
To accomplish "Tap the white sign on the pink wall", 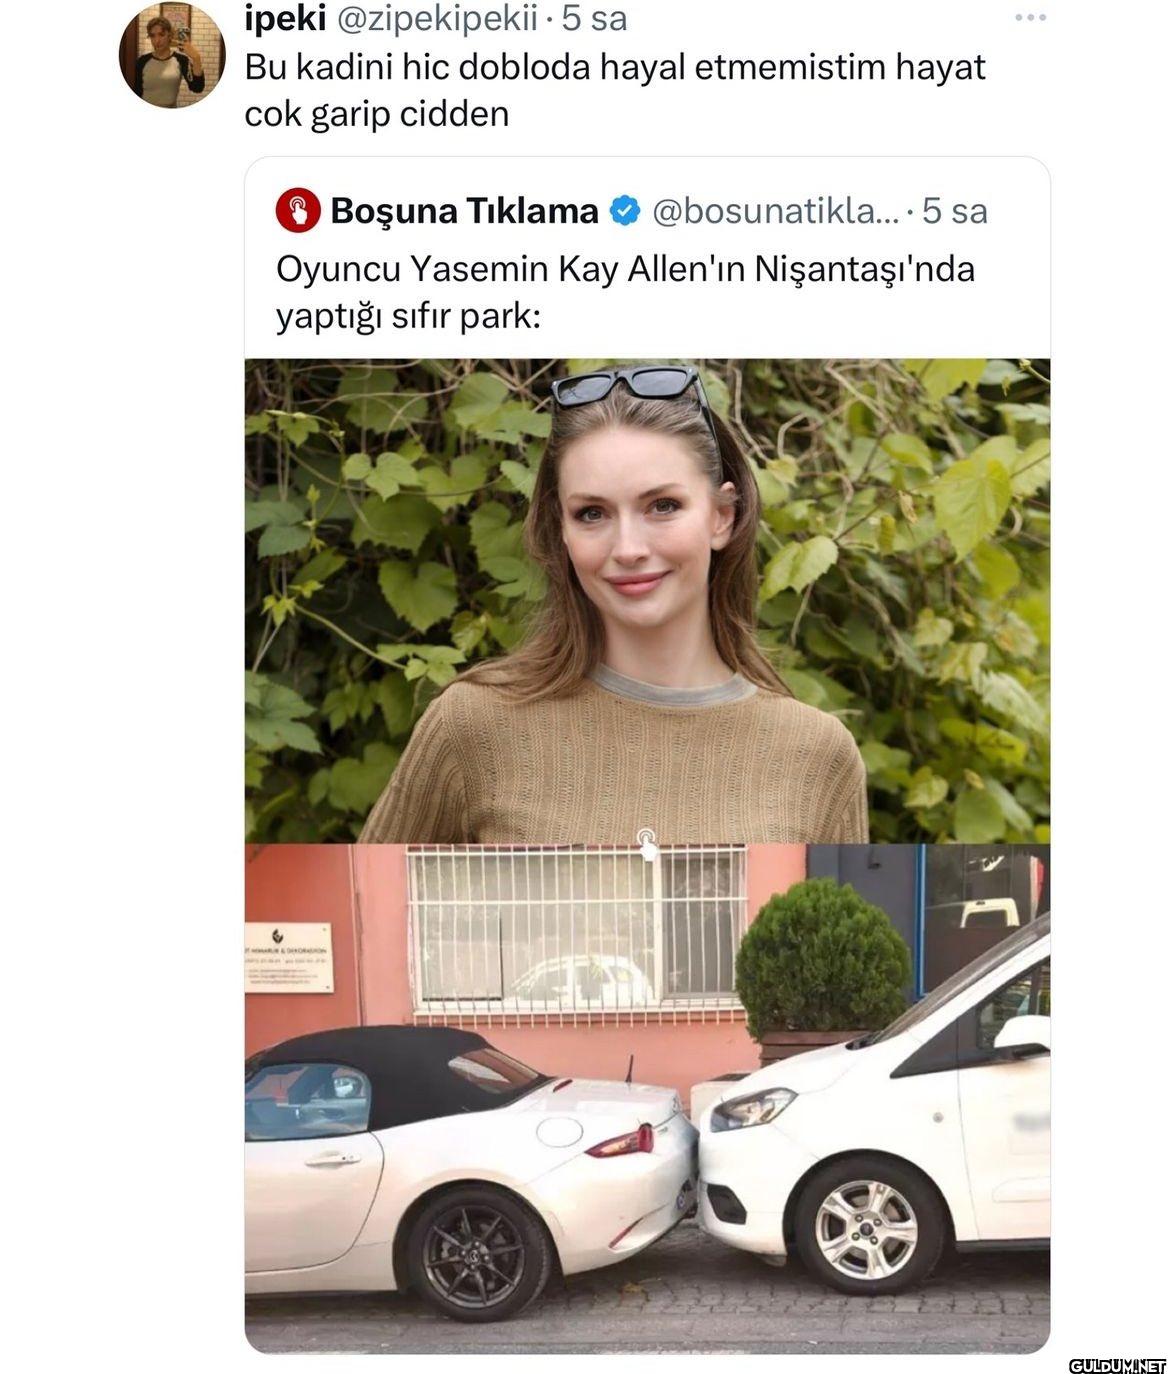I will (288, 956).
